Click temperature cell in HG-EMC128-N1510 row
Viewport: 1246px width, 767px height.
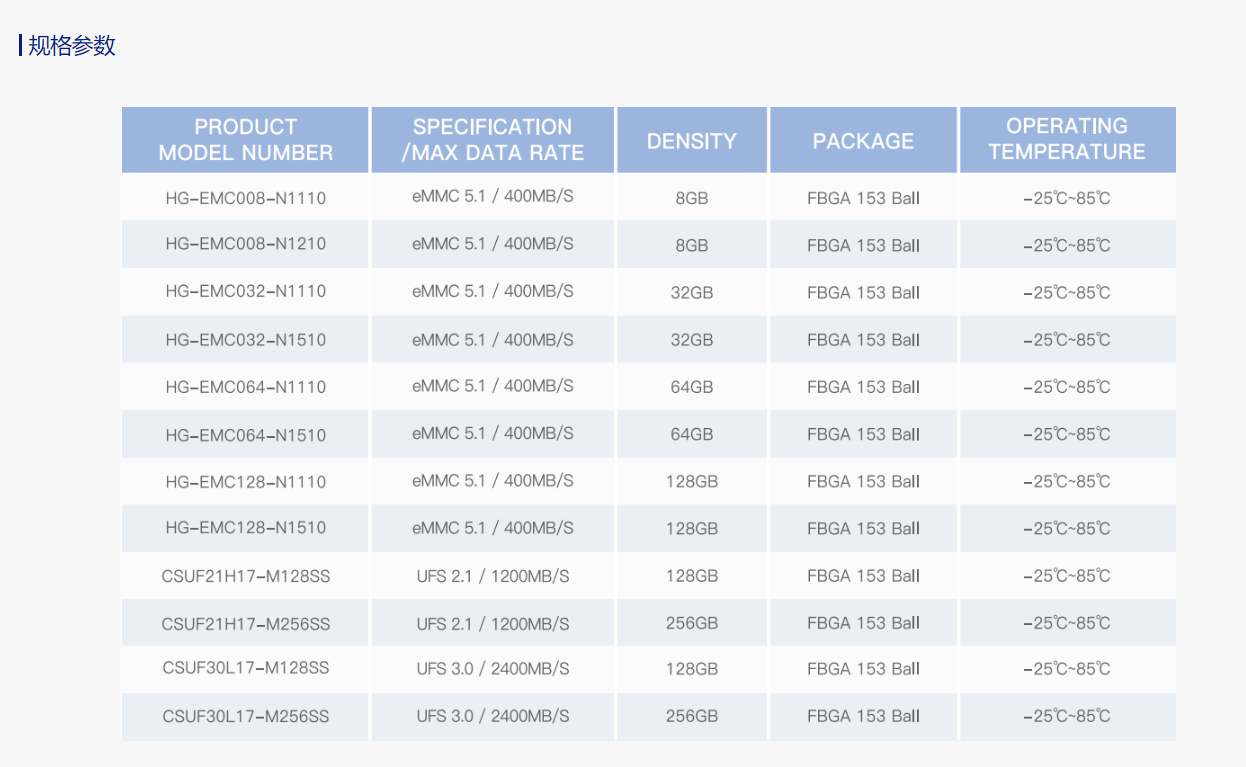coord(1067,528)
